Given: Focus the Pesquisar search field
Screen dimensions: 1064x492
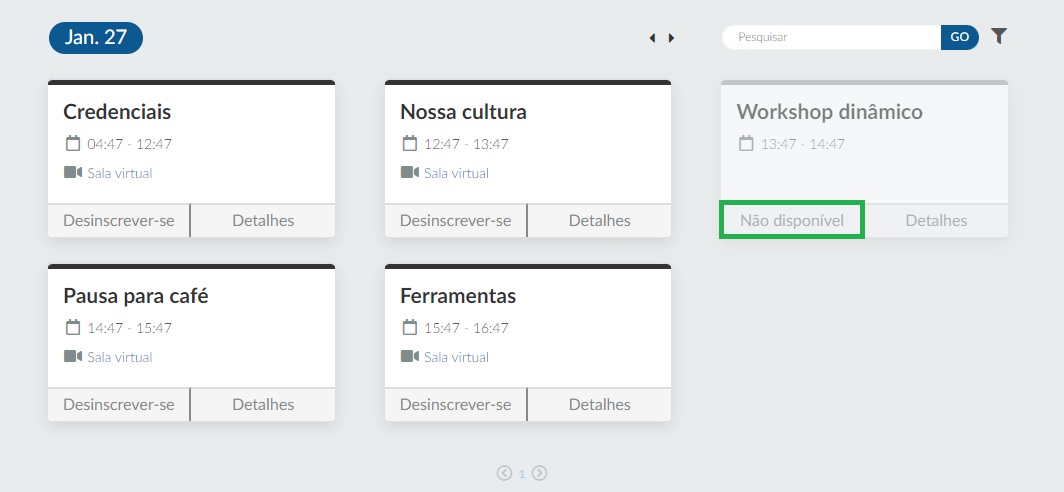Looking at the screenshot, I should pos(832,37).
